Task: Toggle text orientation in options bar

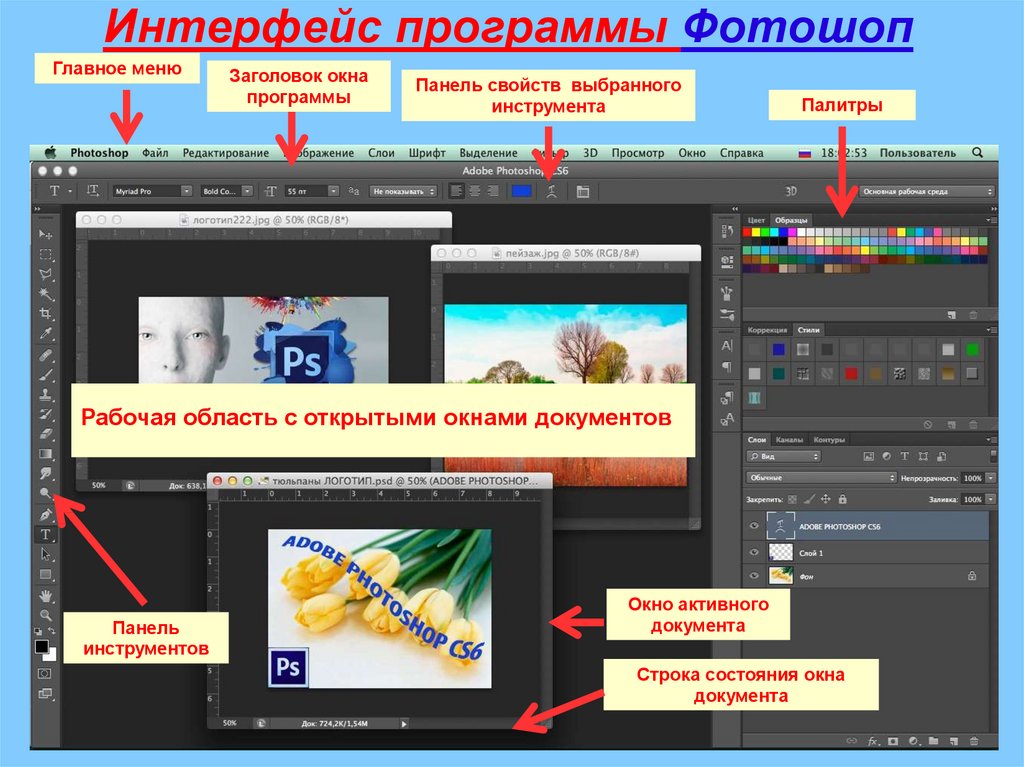Action: (93, 191)
